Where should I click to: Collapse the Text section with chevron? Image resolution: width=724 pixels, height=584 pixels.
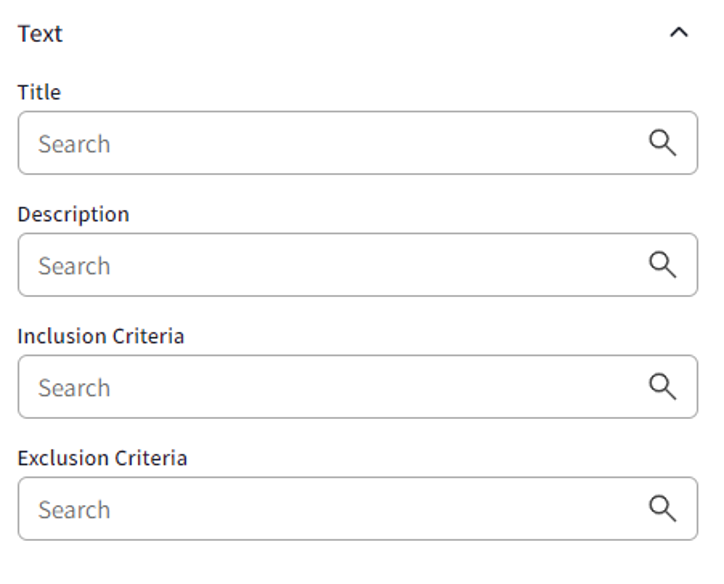pyautogui.click(x=679, y=33)
